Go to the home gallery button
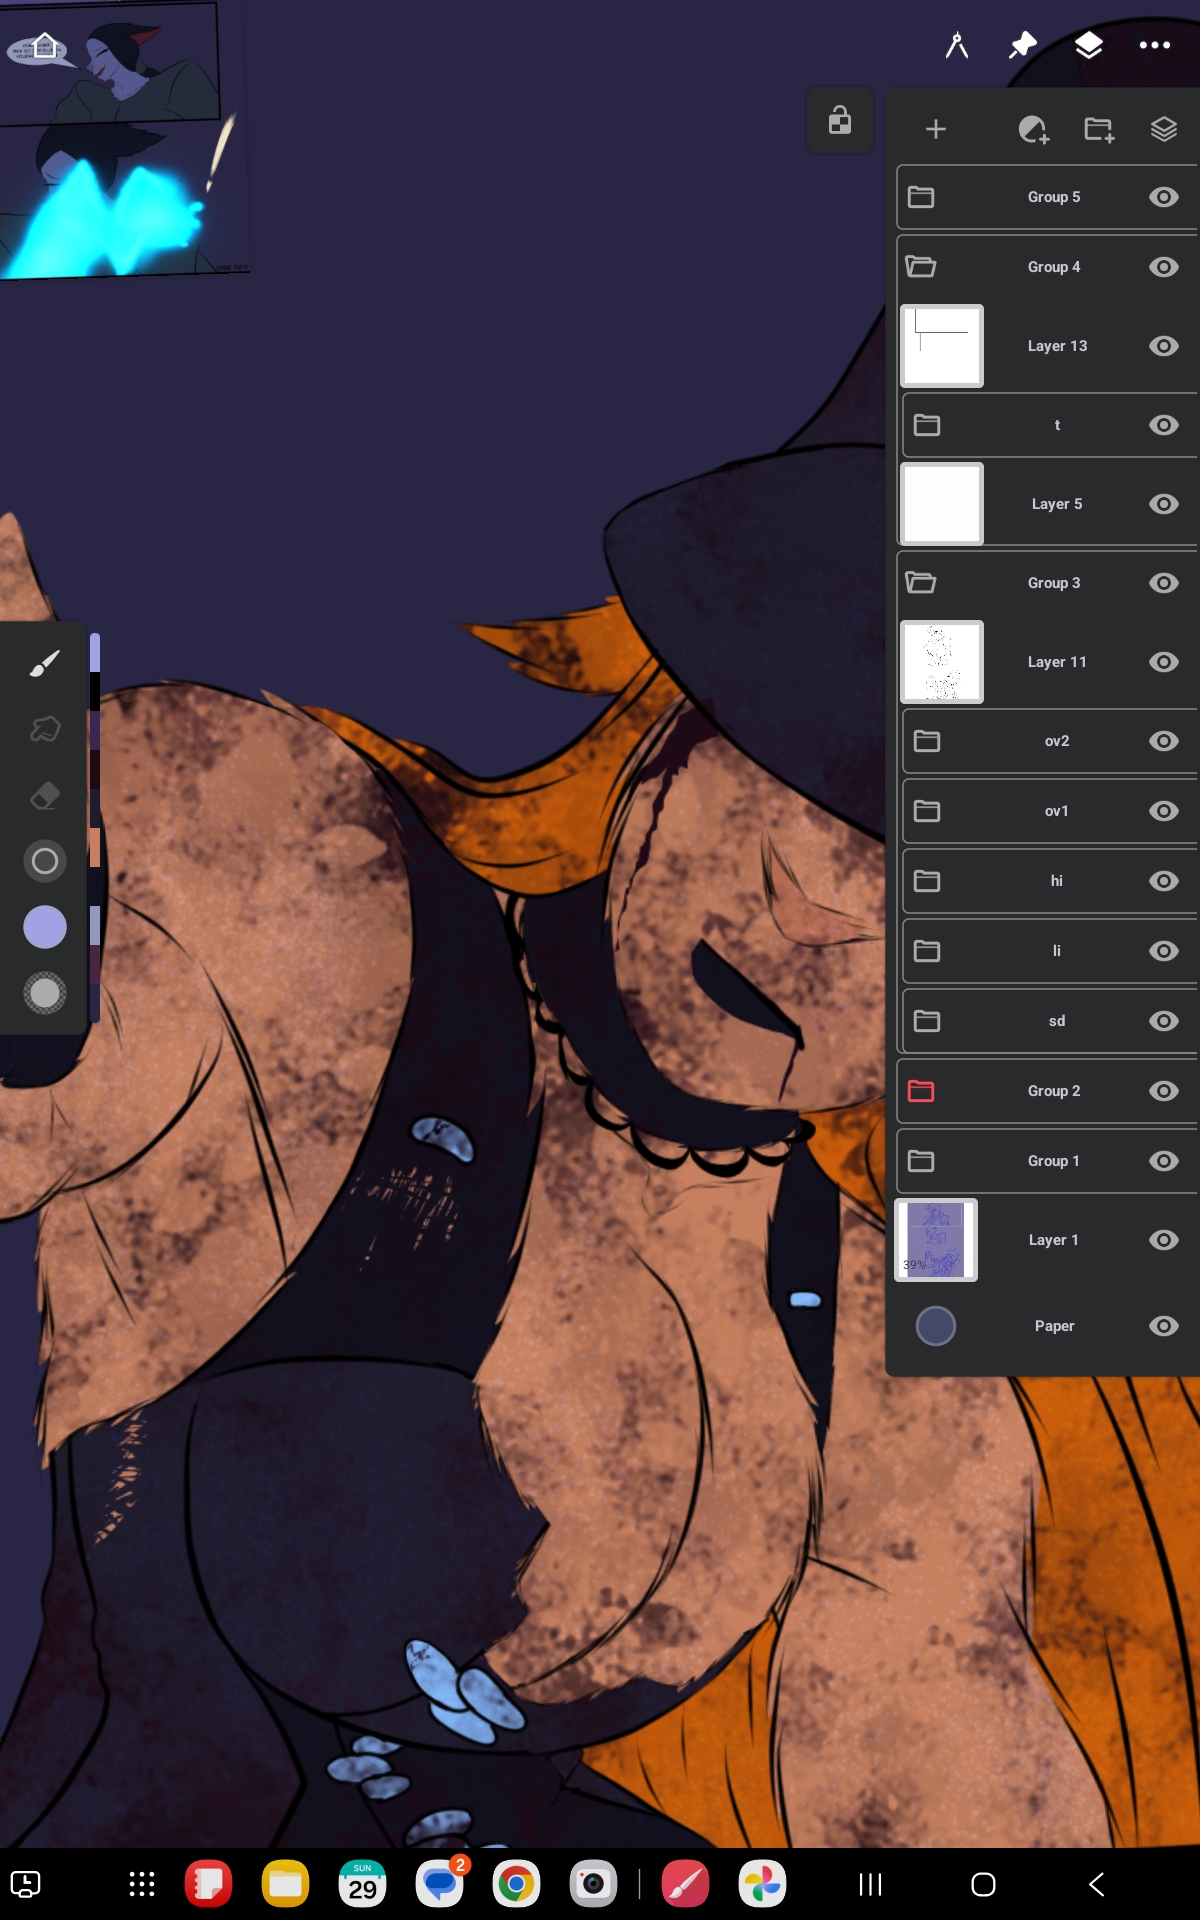Viewport: 1200px width, 1920px height. (44, 46)
